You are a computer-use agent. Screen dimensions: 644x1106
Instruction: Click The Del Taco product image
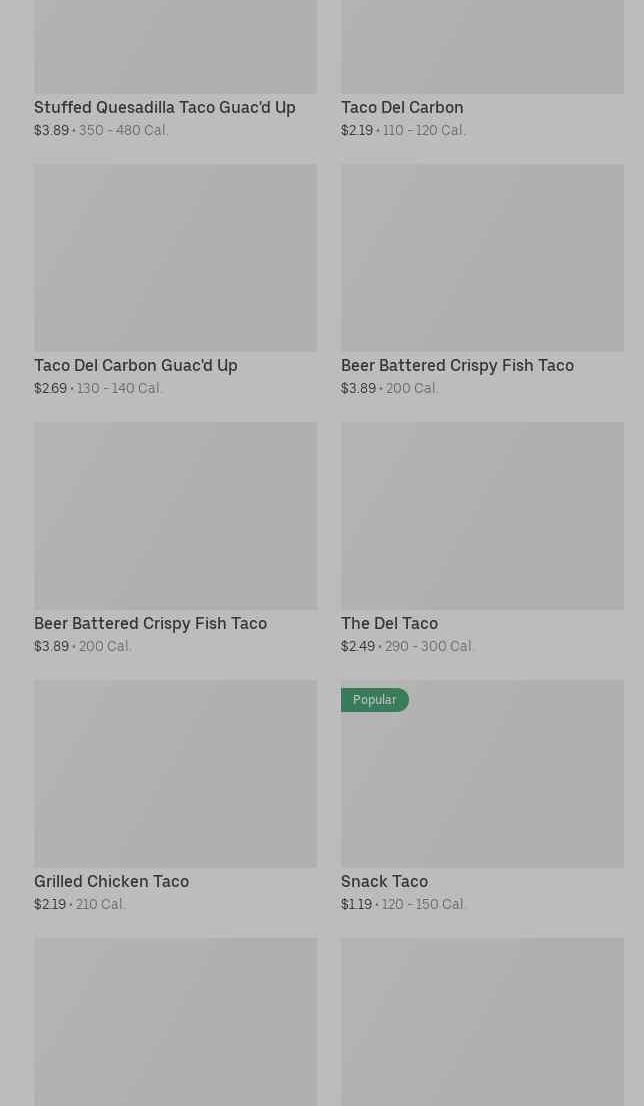pos(482,516)
